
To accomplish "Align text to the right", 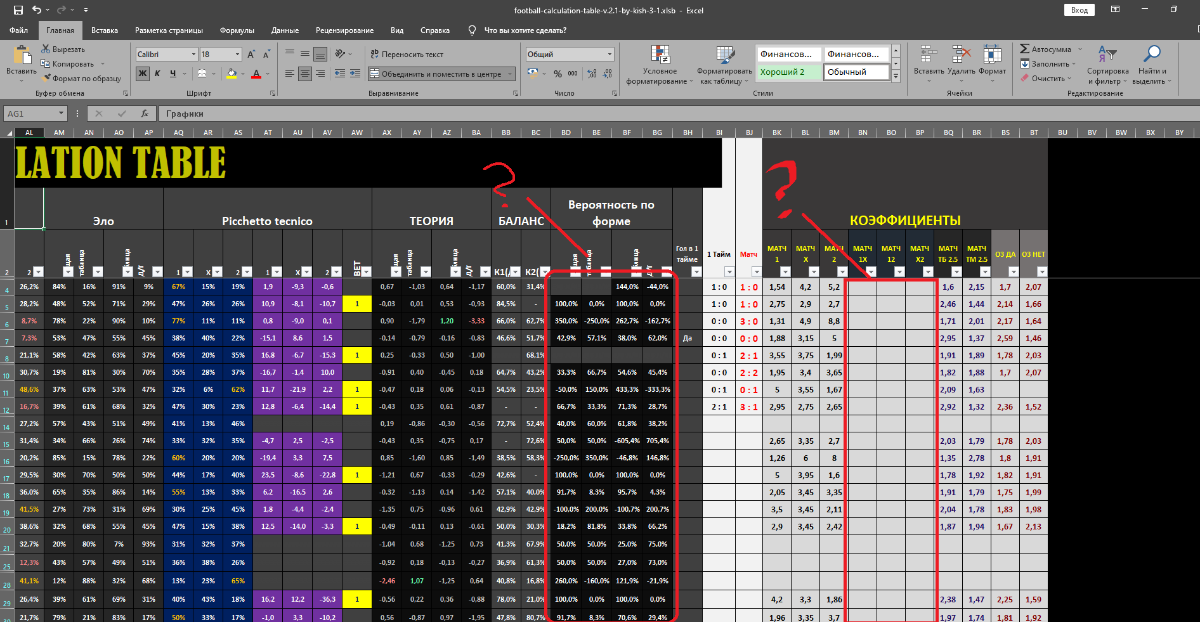I will pyautogui.click(x=319, y=73).
